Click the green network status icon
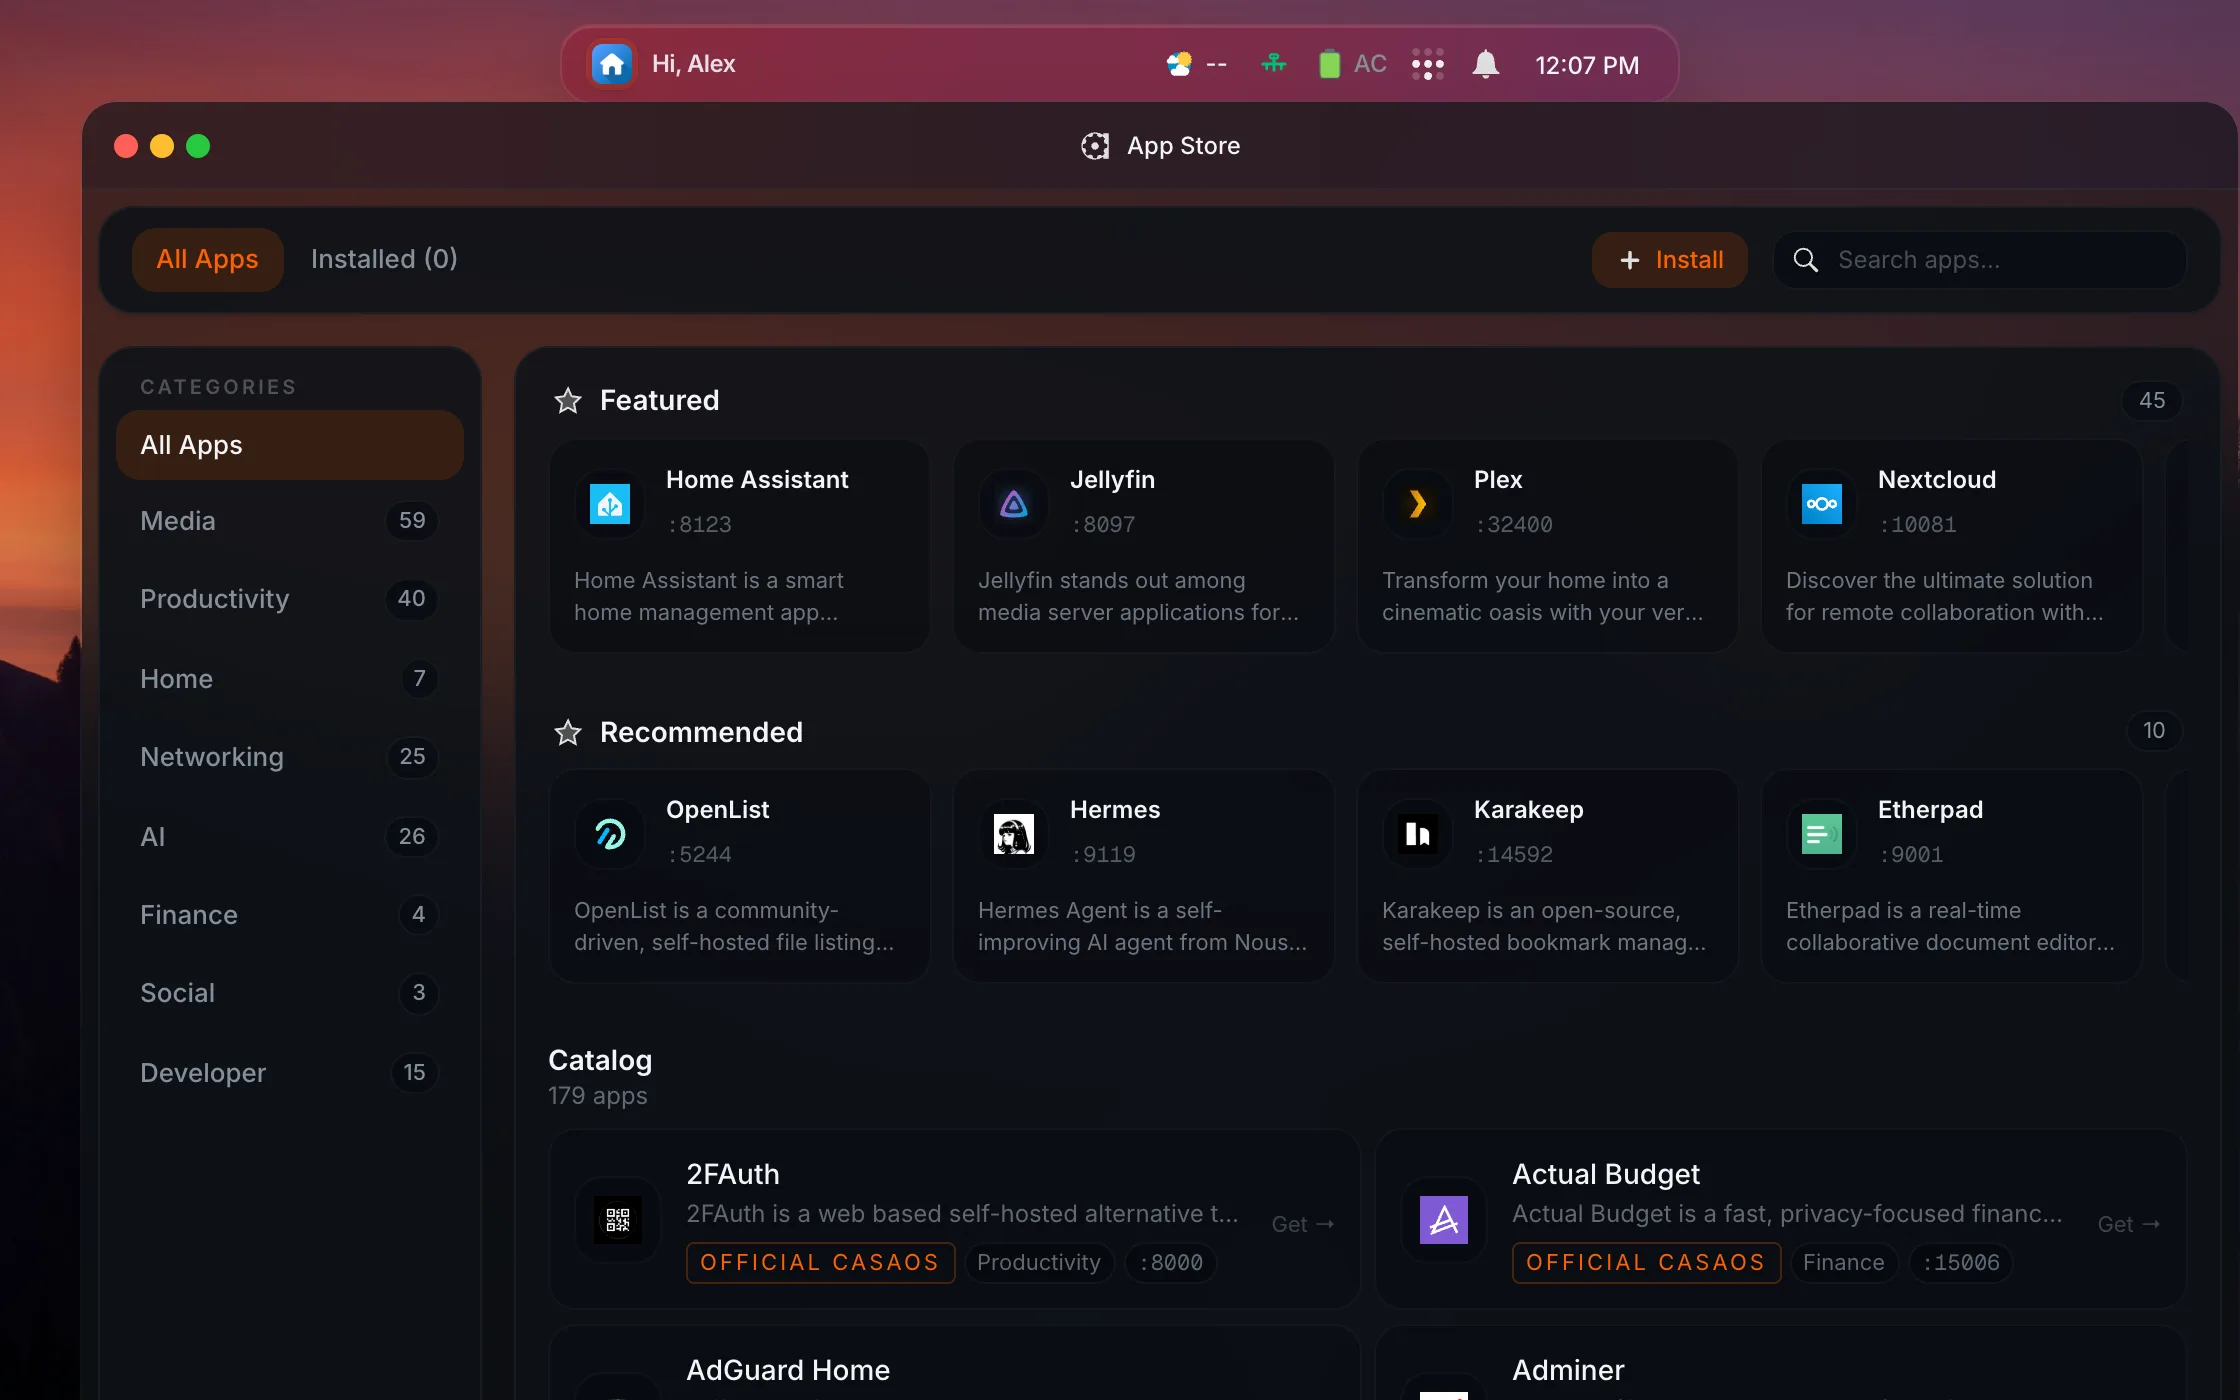Image resolution: width=2240 pixels, height=1400 pixels. point(1273,65)
